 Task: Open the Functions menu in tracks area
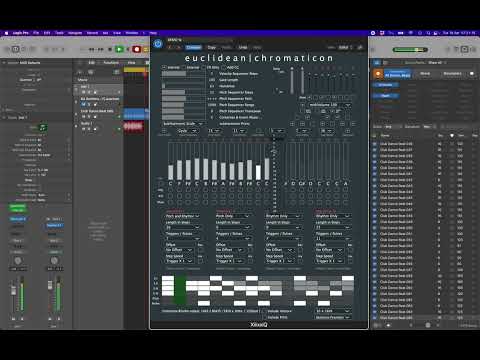(x=111, y=63)
